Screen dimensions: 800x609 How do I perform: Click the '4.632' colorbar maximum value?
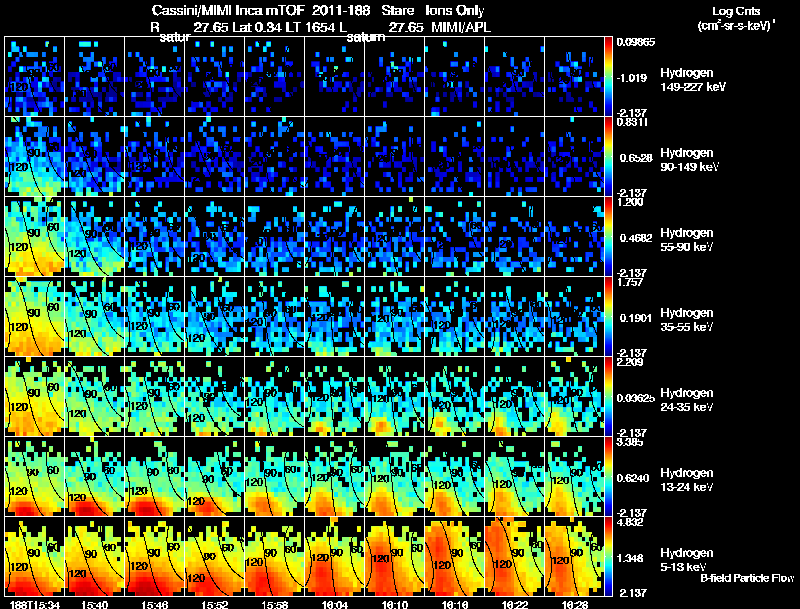click(x=630, y=522)
